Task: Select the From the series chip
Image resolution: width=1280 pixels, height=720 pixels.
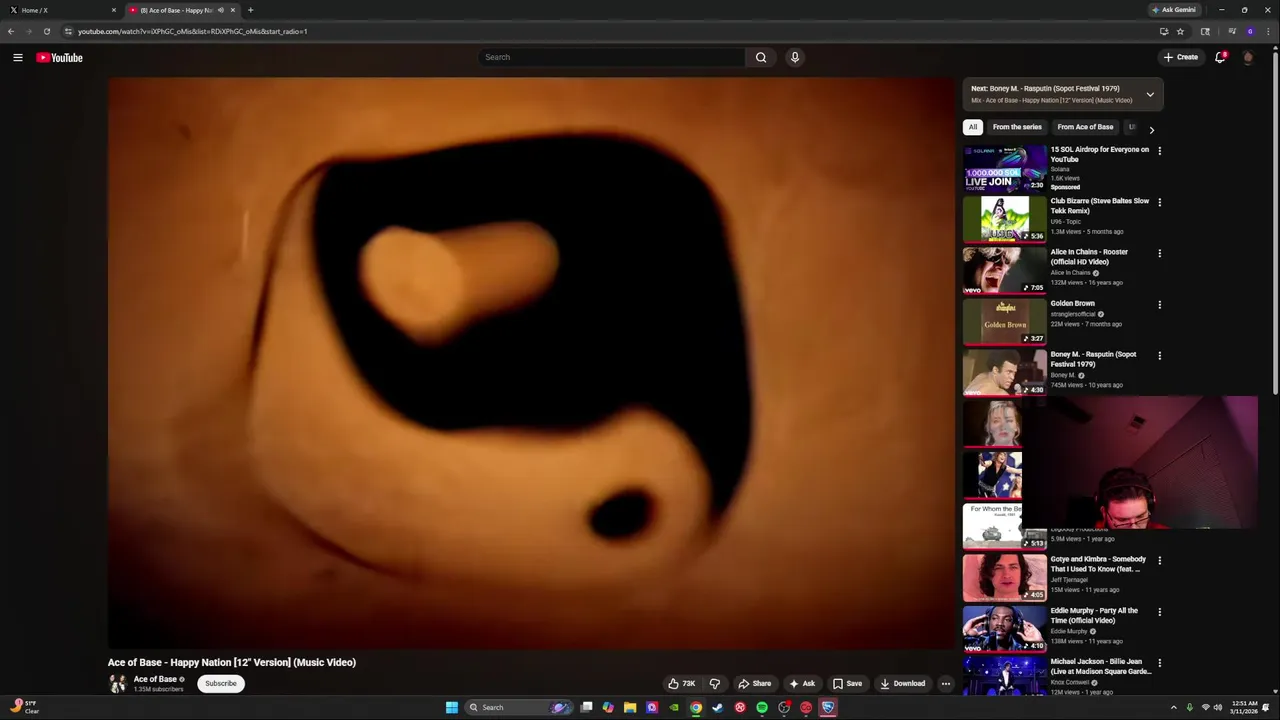Action: point(1017,127)
